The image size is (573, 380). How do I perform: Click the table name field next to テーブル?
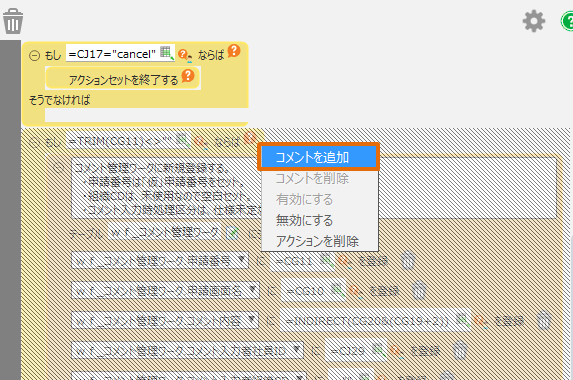[x=165, y=232]
